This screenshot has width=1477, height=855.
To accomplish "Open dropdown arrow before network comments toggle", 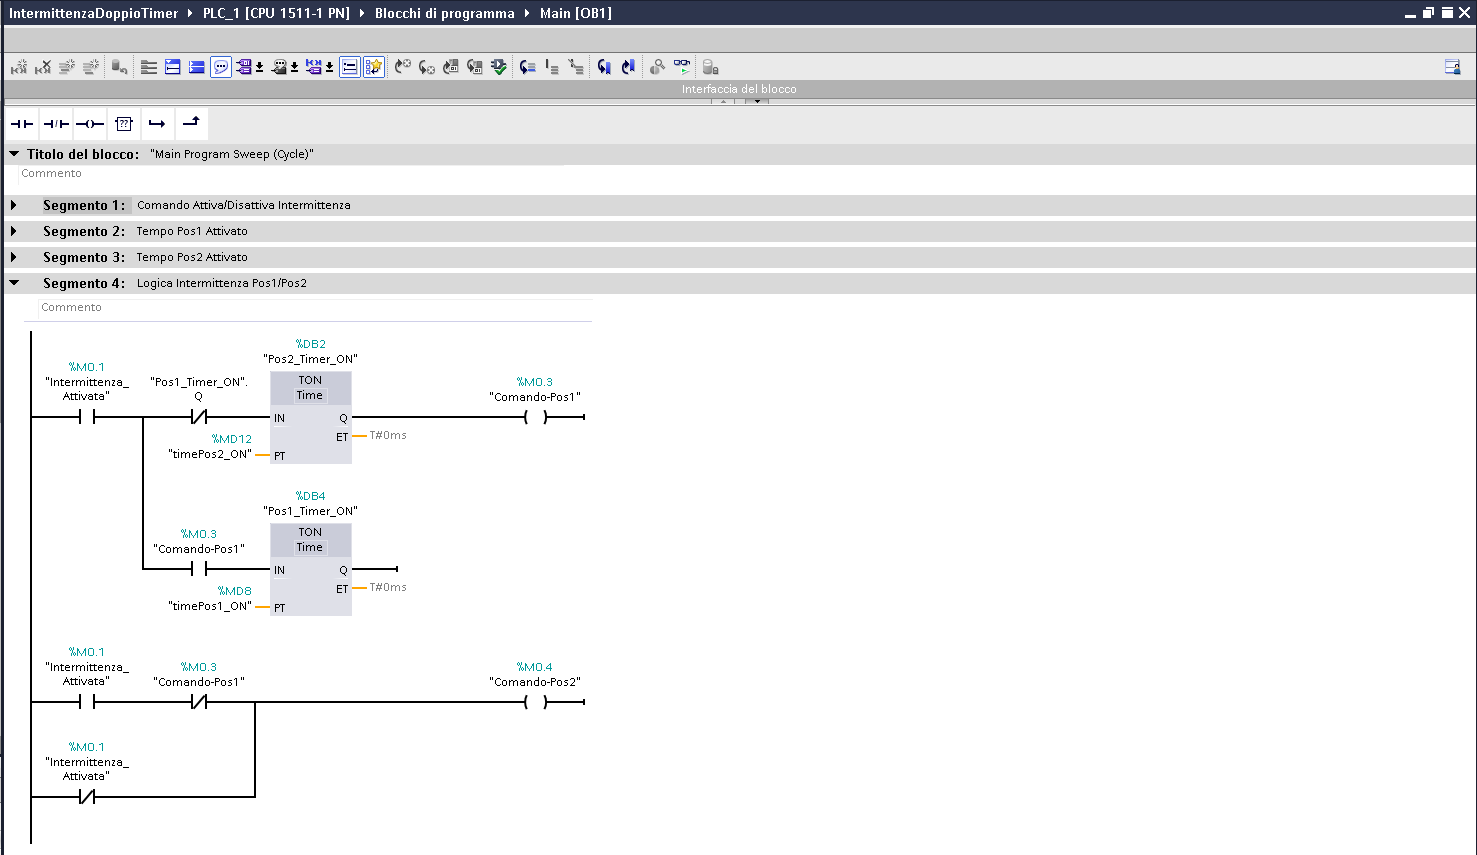I will point(329,68).
